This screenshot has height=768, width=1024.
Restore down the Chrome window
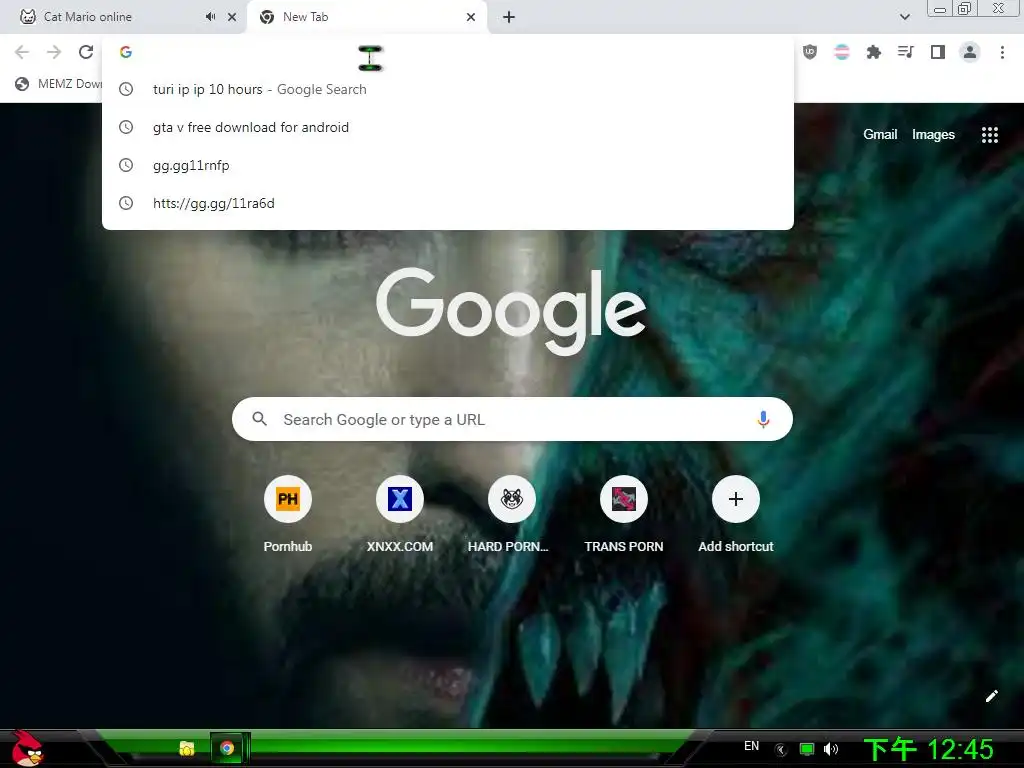(x=964, y=9)
